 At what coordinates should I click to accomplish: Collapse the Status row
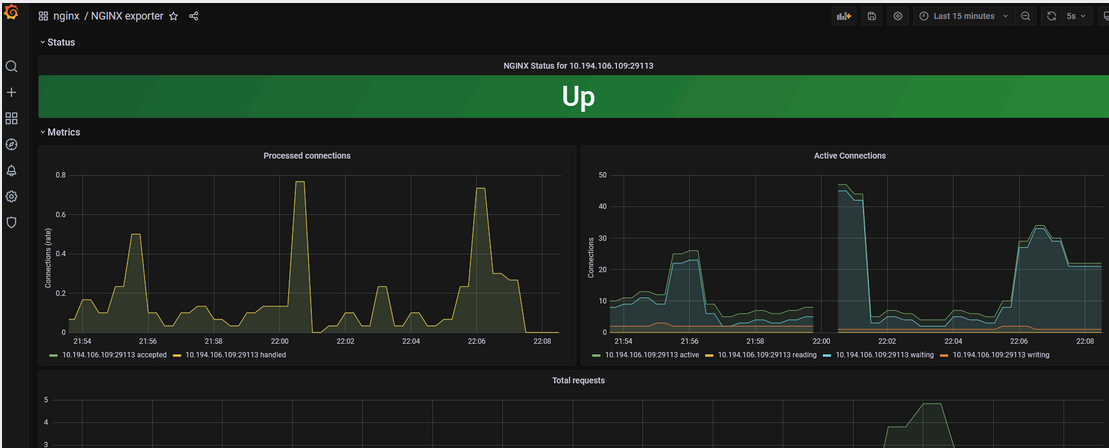pyautogui.click(x=60, y=42)
